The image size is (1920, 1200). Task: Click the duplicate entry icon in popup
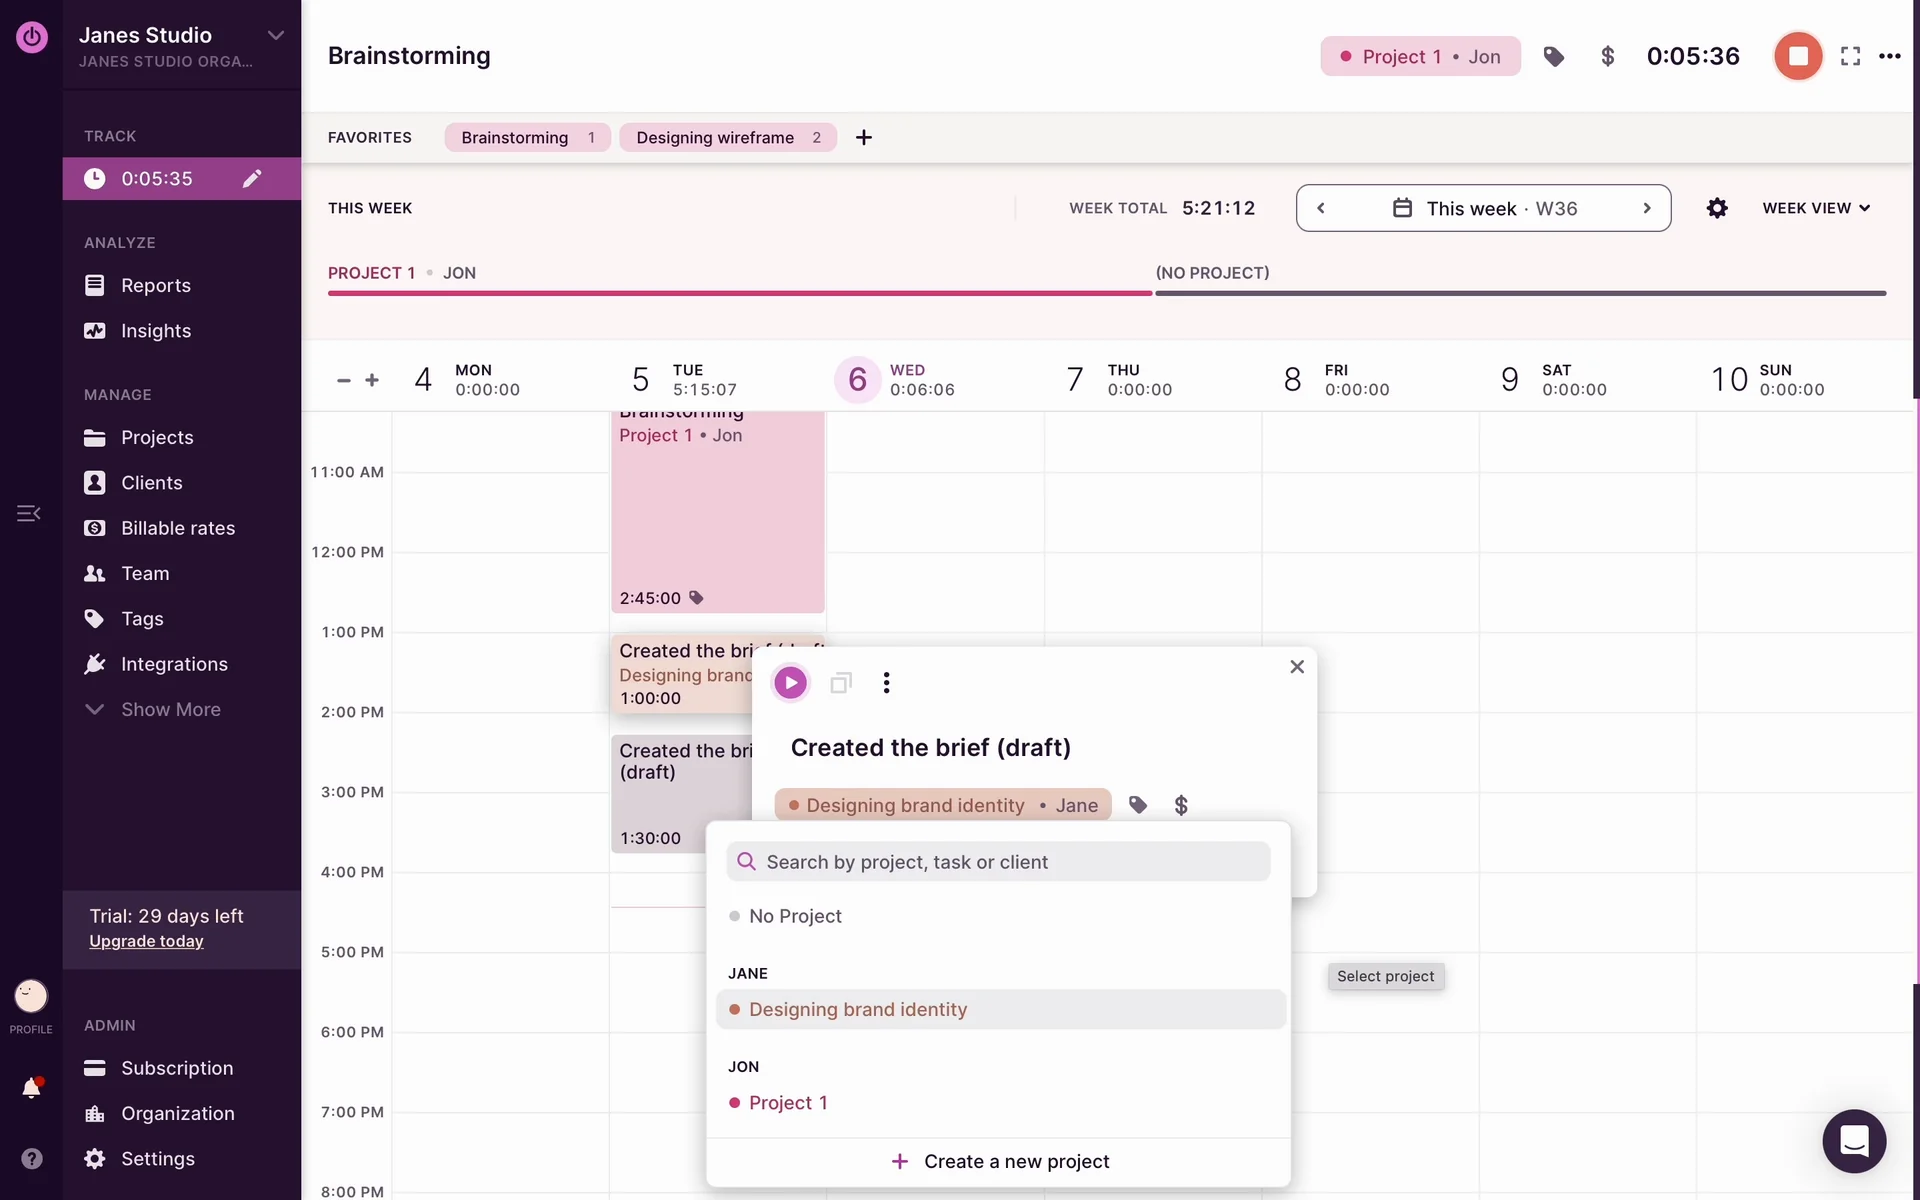pos(840,683)
